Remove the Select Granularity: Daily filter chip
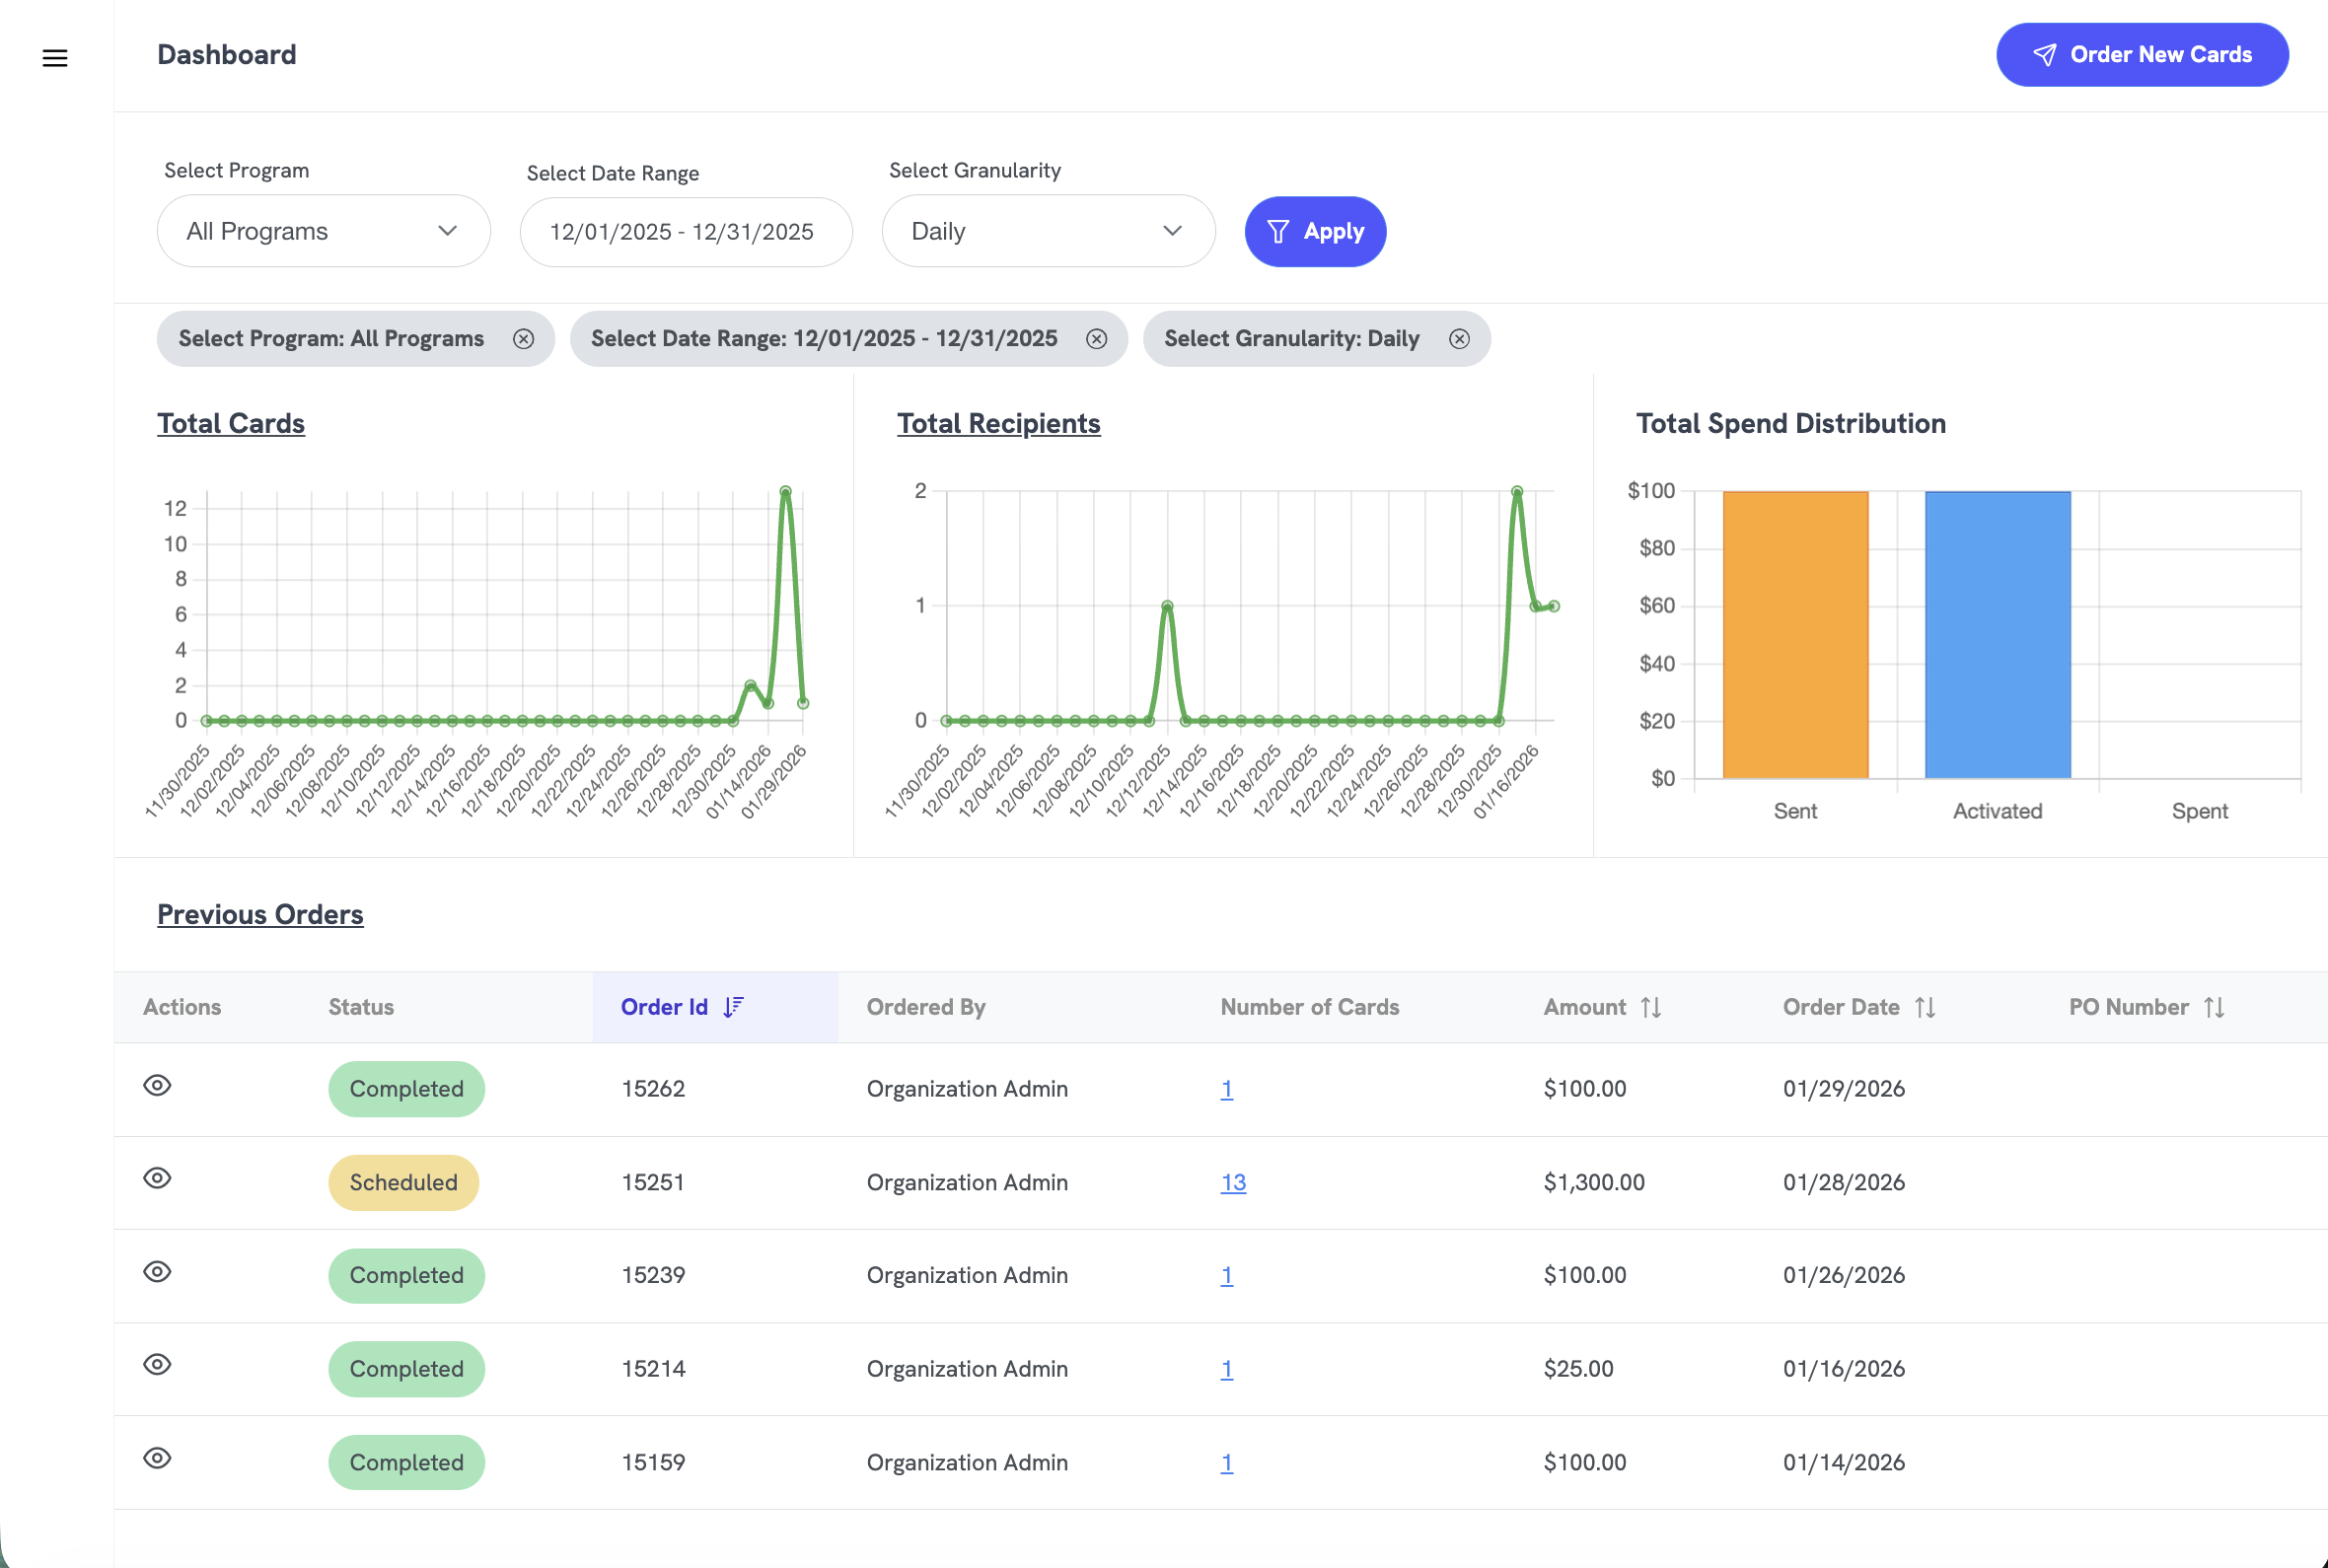The width and height of the screenshot is (2328, 1568). click(x=1459, y=338)
